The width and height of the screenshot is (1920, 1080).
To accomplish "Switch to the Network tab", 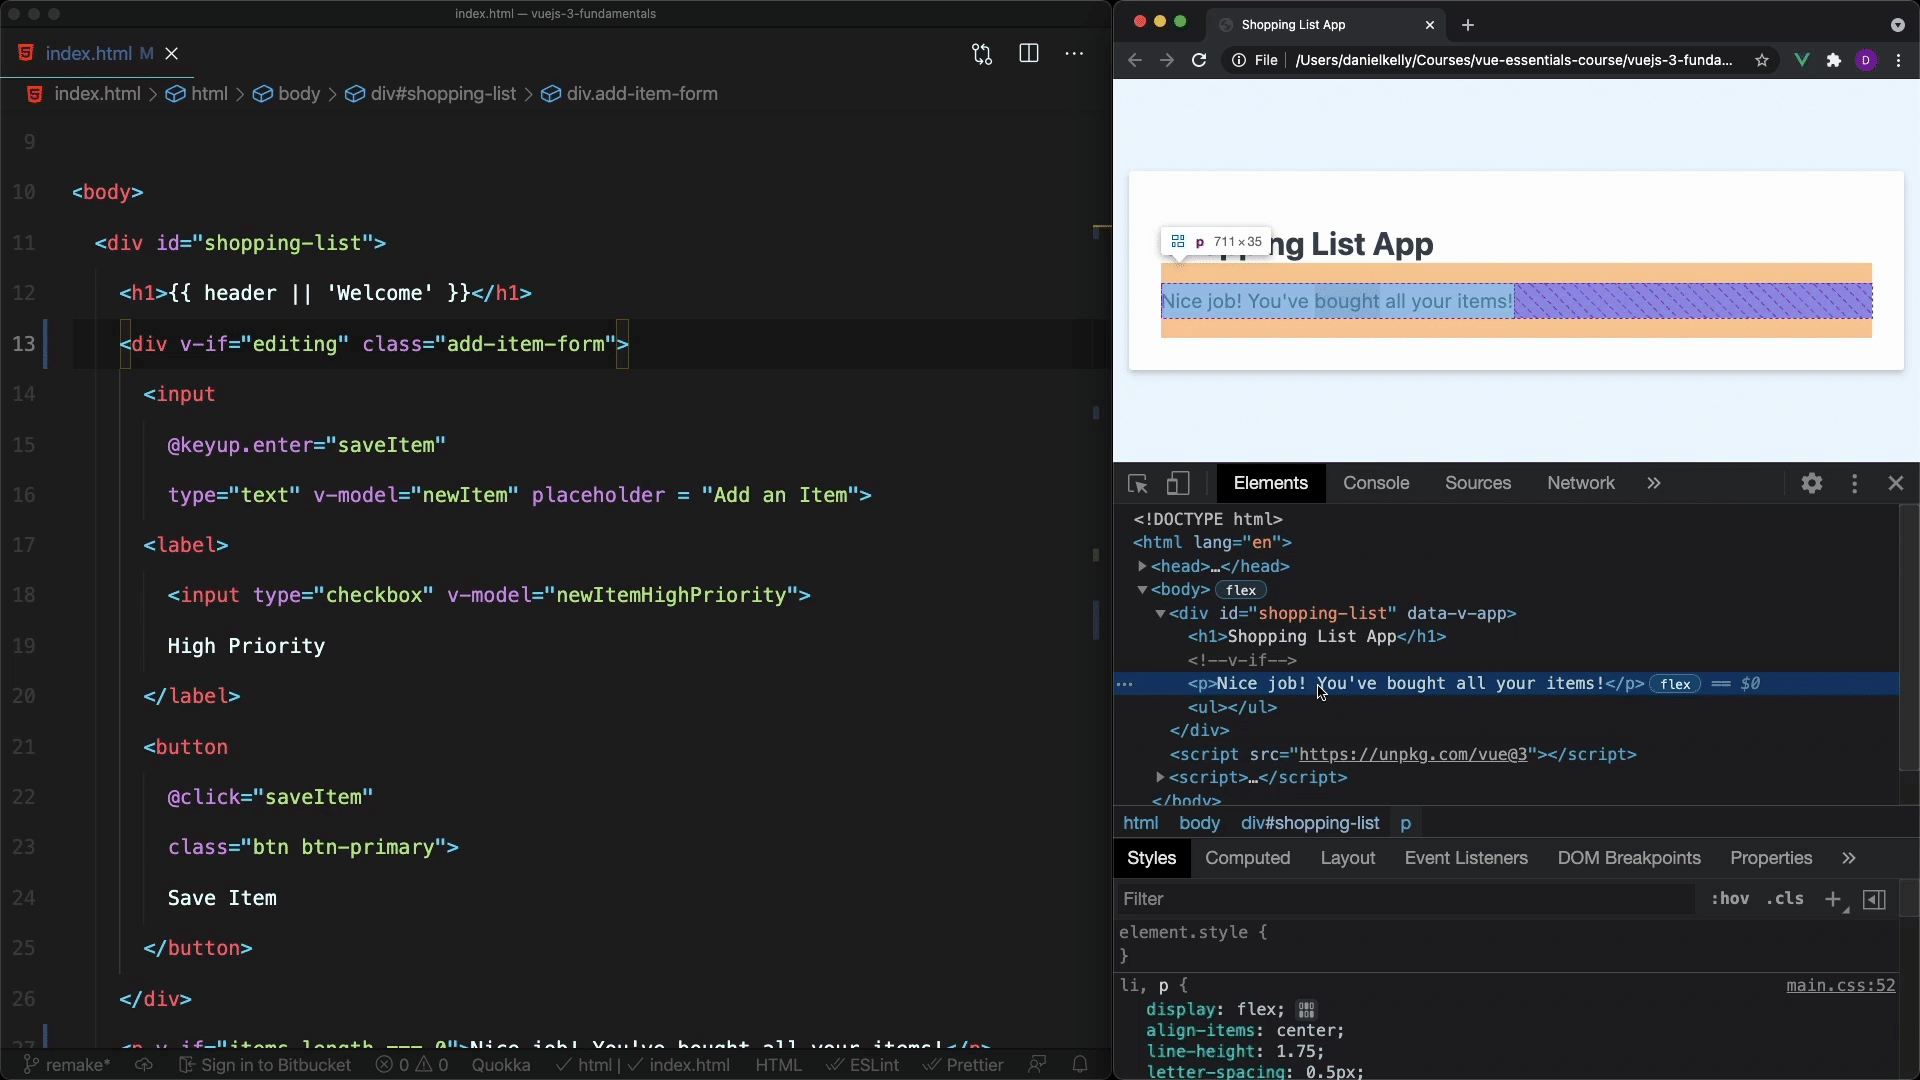I will 1580,483.
